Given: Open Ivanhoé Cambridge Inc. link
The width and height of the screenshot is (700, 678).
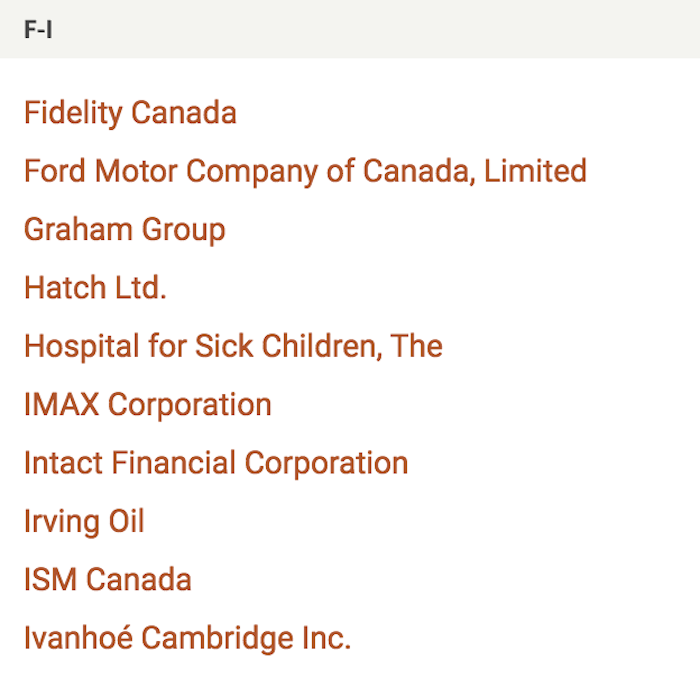Looking at the screenshot, I should tap(187, 638).
